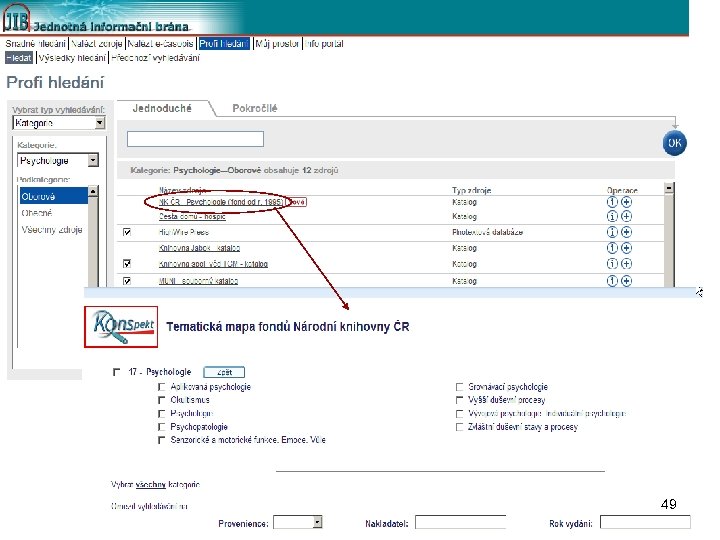The image size is (720, 540).
Task: Select Obecné subcategory
Action: click(x=37, y=213)
